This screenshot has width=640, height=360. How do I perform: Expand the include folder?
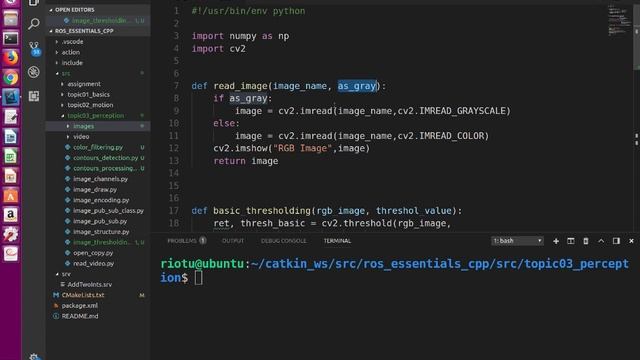(98, 63)
